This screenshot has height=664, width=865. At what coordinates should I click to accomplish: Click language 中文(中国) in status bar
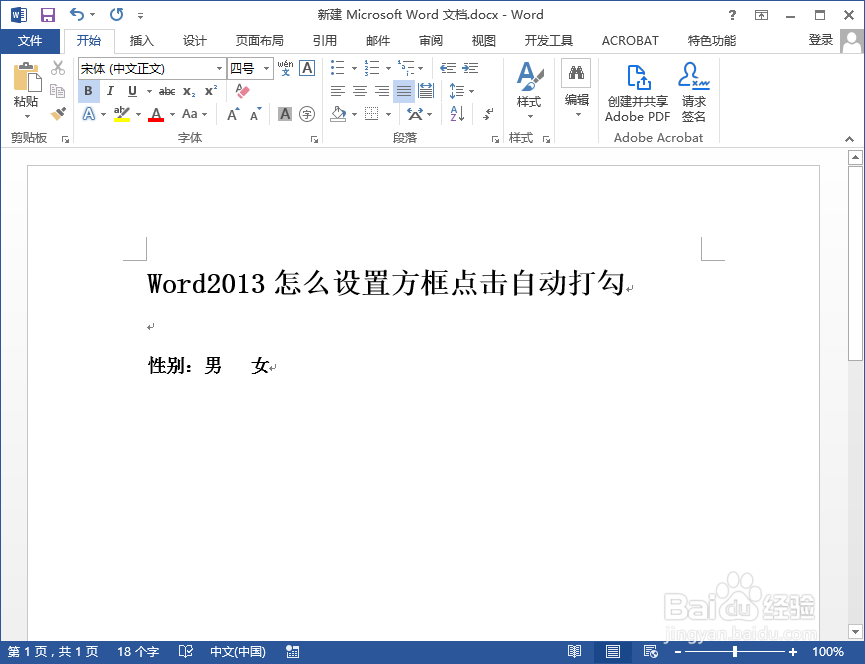pos(238,652)
